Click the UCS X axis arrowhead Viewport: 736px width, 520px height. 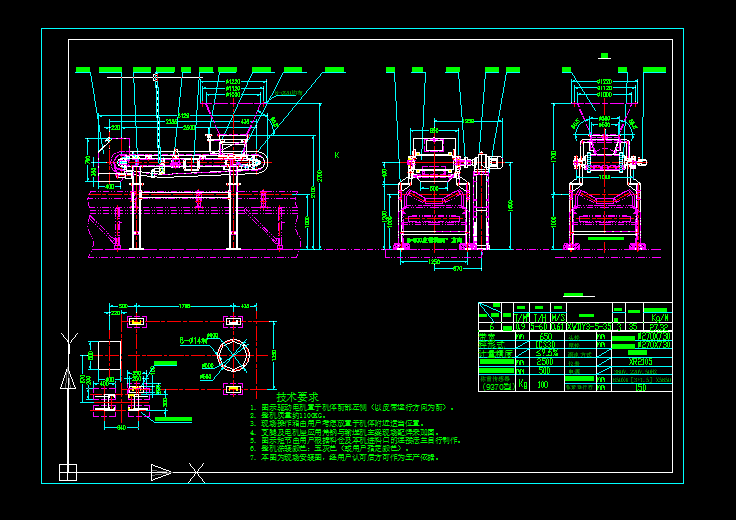tap(161, 472)
